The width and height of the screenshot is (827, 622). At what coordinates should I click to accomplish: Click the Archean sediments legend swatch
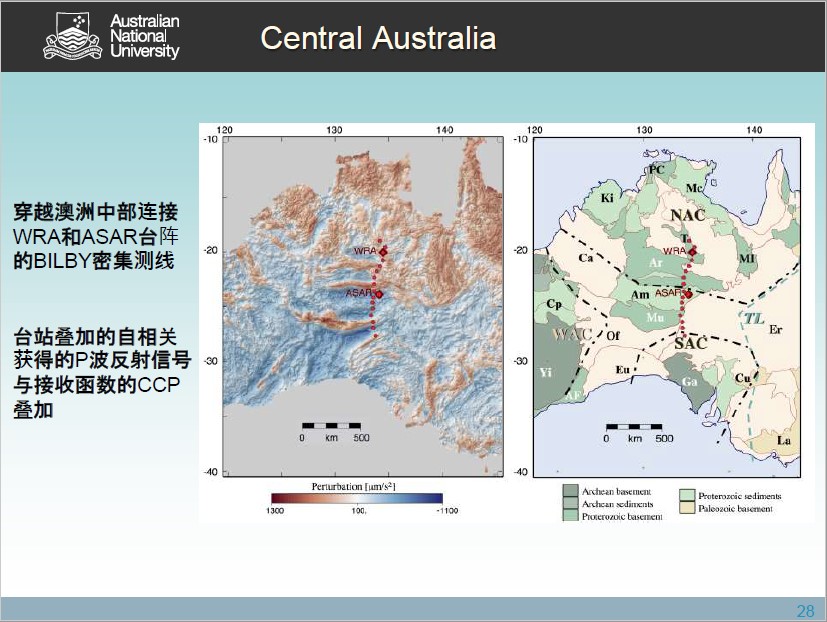point(570,504)
